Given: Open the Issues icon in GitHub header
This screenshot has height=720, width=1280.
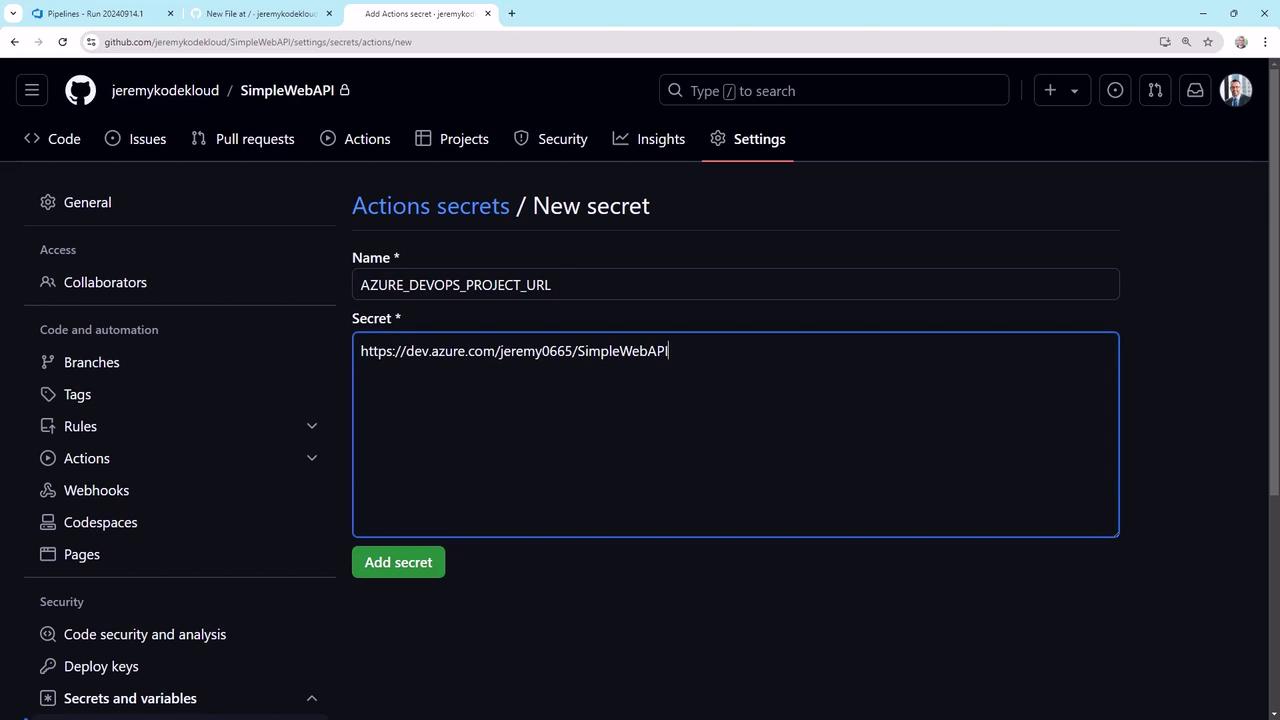Looking at the screenshot, I should click(x=1115, y=90).
